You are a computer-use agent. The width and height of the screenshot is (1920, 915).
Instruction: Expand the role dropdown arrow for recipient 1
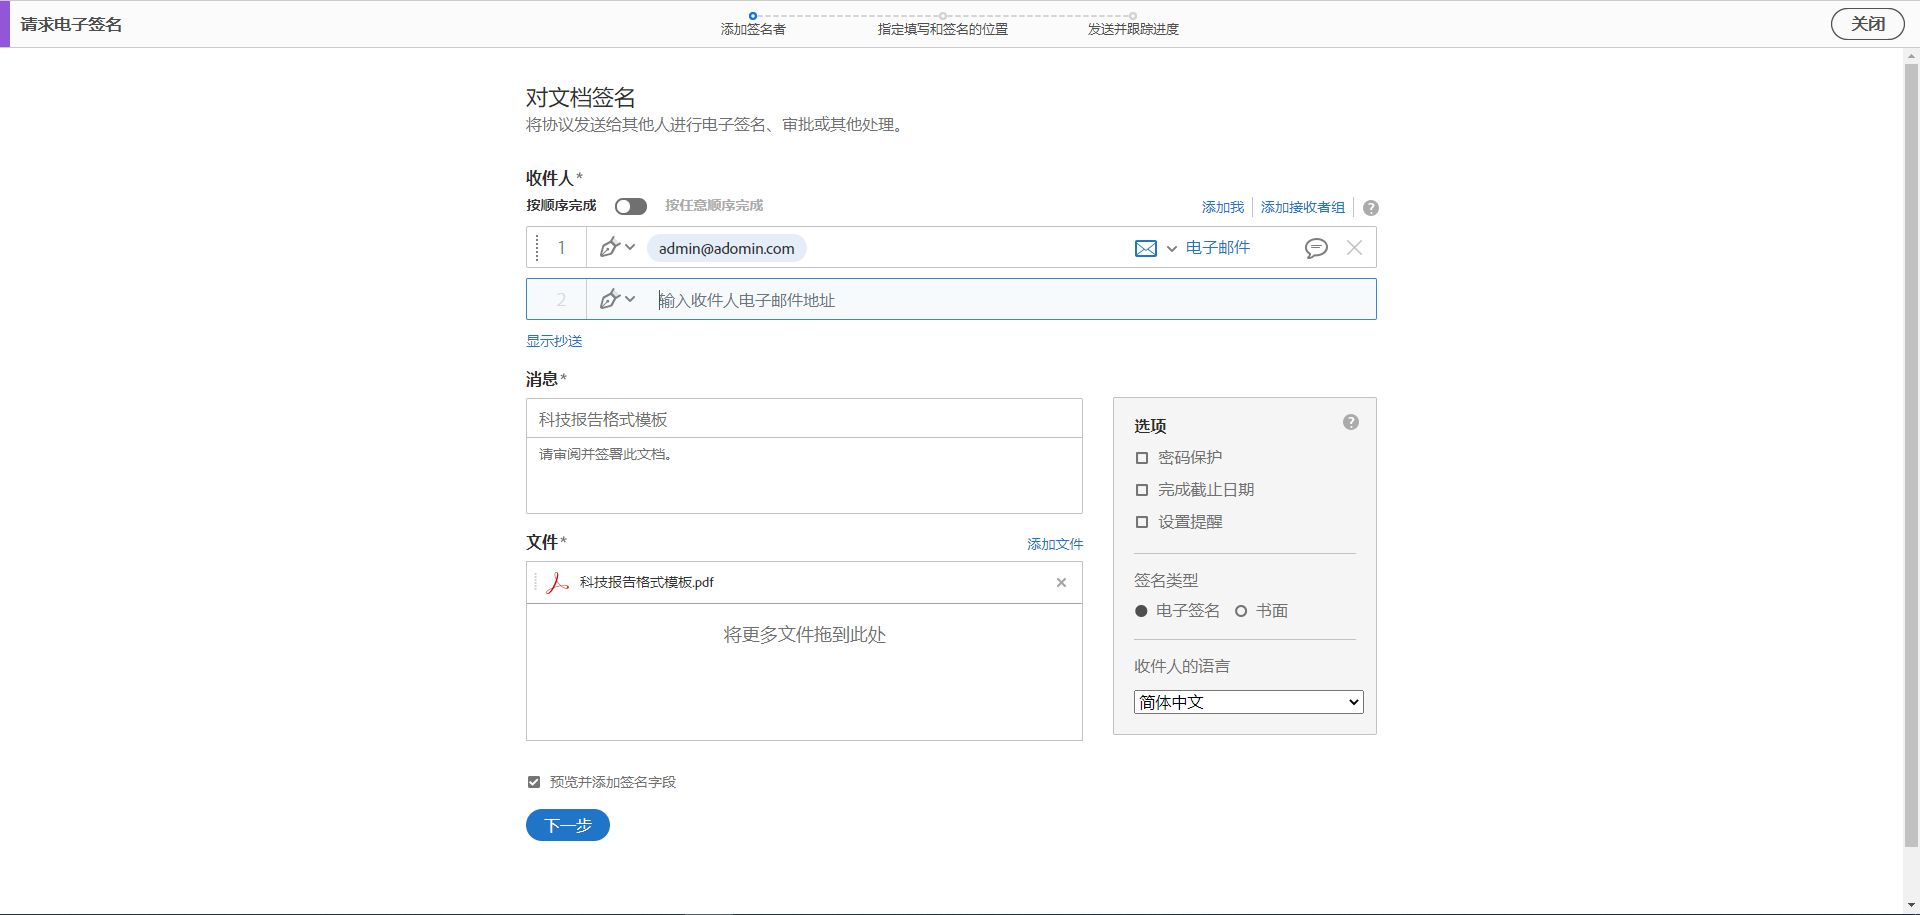(630, 247)
